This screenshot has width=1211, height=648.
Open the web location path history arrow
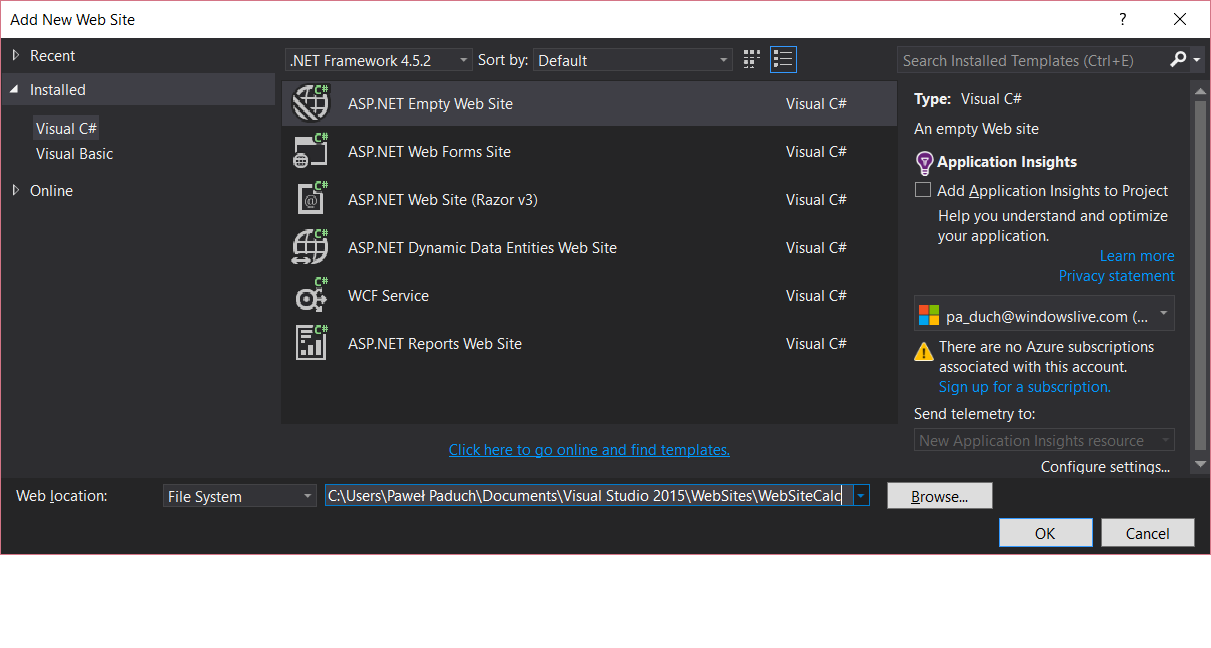pos(860,495)
